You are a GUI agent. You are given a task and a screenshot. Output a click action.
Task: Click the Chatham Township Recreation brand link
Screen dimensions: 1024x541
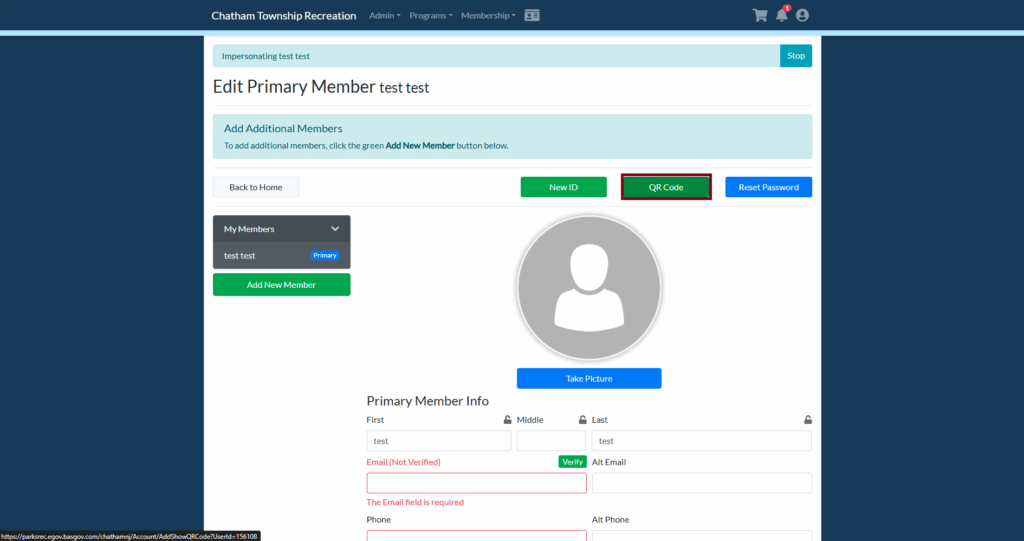[283, 16]
